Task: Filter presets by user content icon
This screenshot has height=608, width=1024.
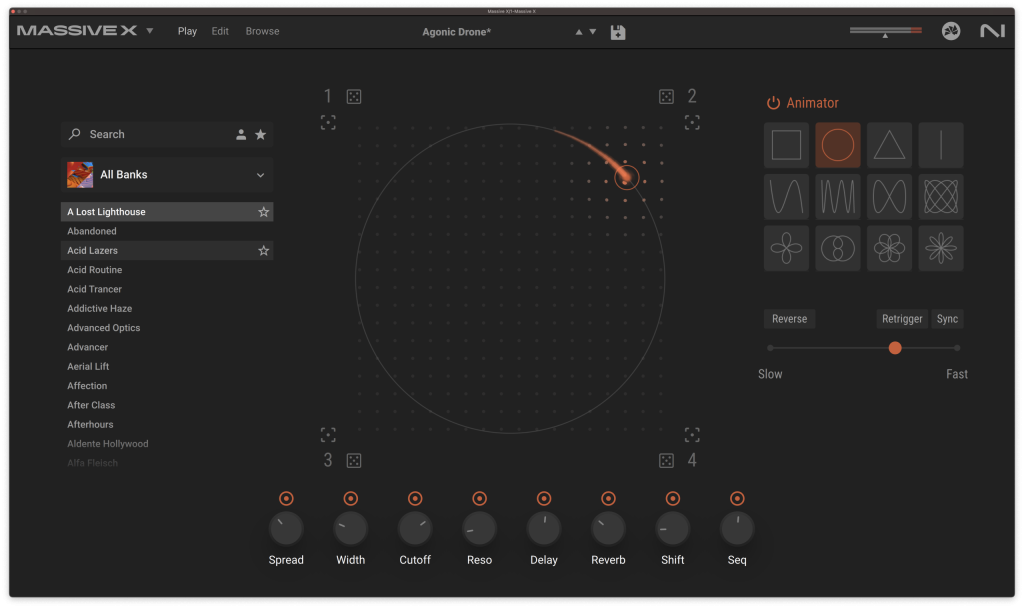Action: click(x=241, y=135)
